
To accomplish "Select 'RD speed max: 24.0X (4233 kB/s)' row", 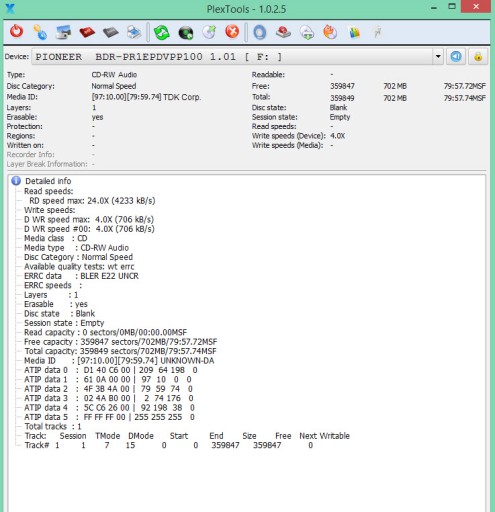I will pyautogui.click(x=92, y=201).
